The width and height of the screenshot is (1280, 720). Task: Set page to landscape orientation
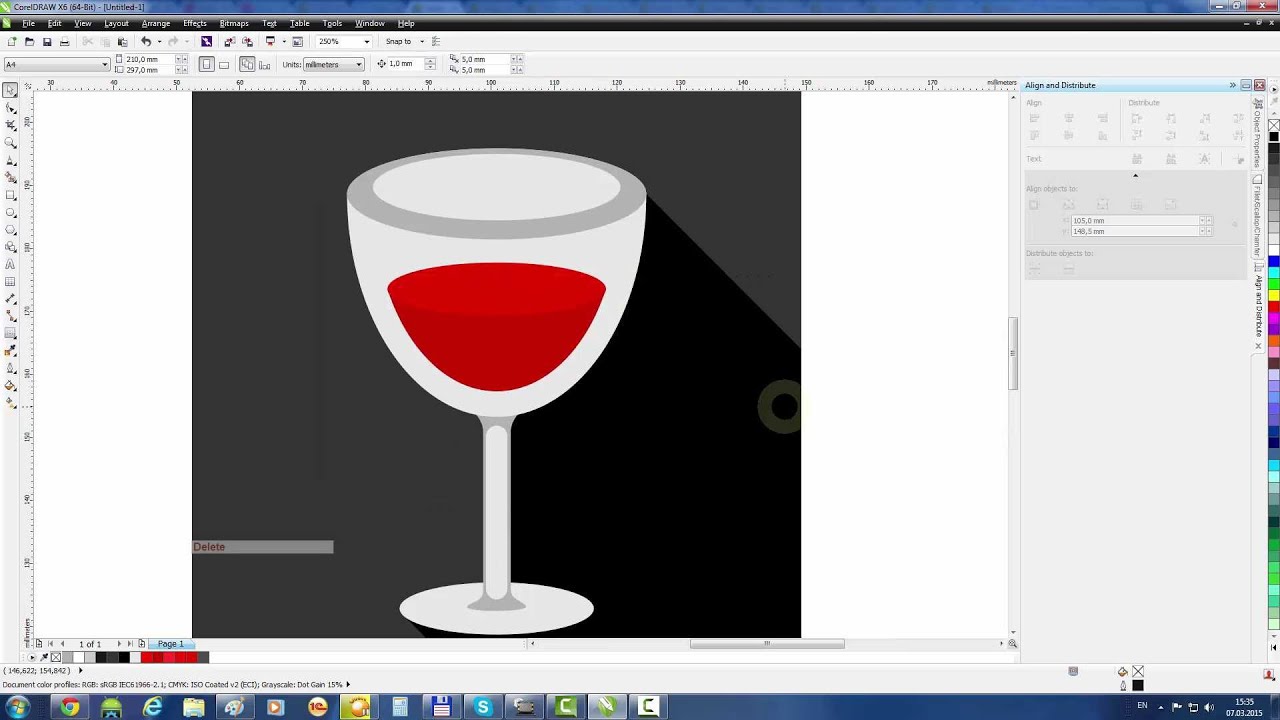[x=224, y=64]
